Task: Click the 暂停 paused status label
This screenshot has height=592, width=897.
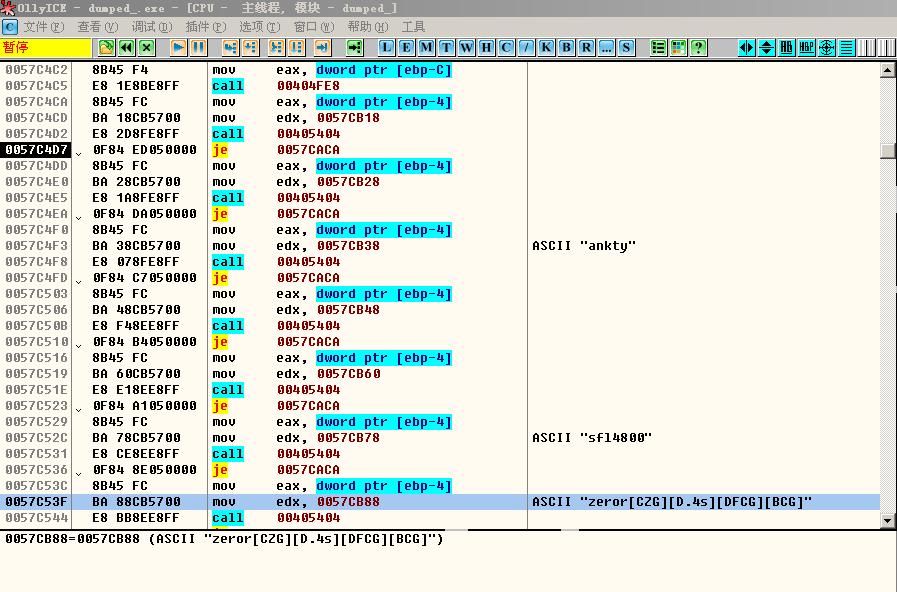Action: click(46, 47)
